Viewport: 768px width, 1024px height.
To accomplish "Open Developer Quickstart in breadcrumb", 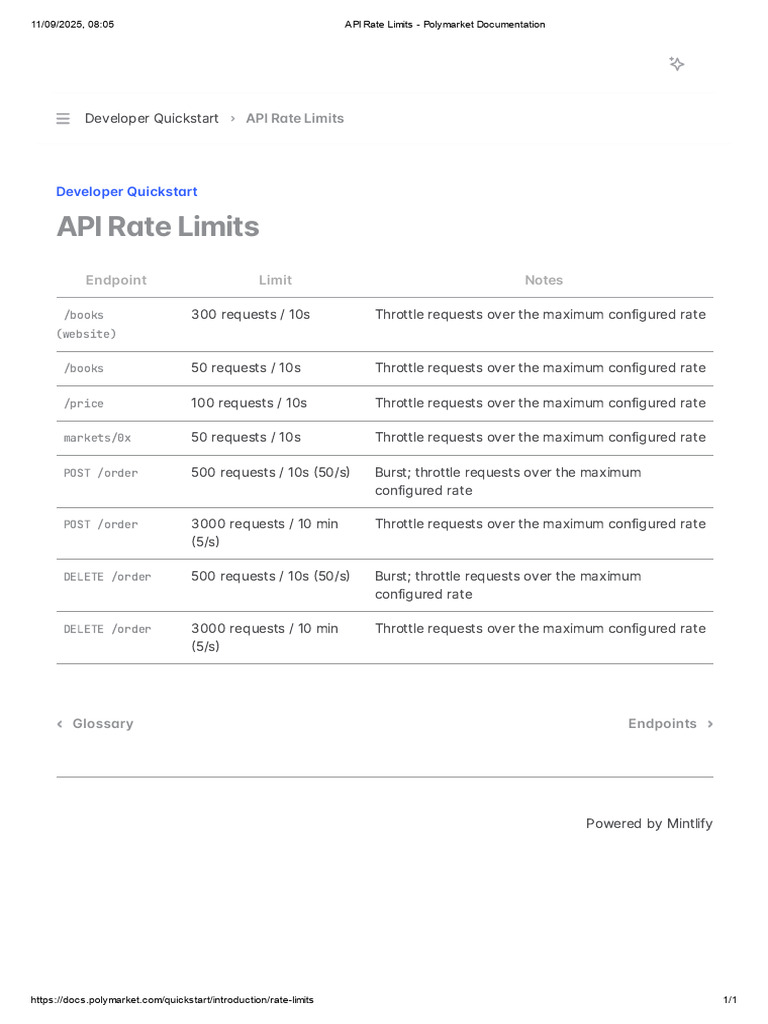I will tap(152, 118).
